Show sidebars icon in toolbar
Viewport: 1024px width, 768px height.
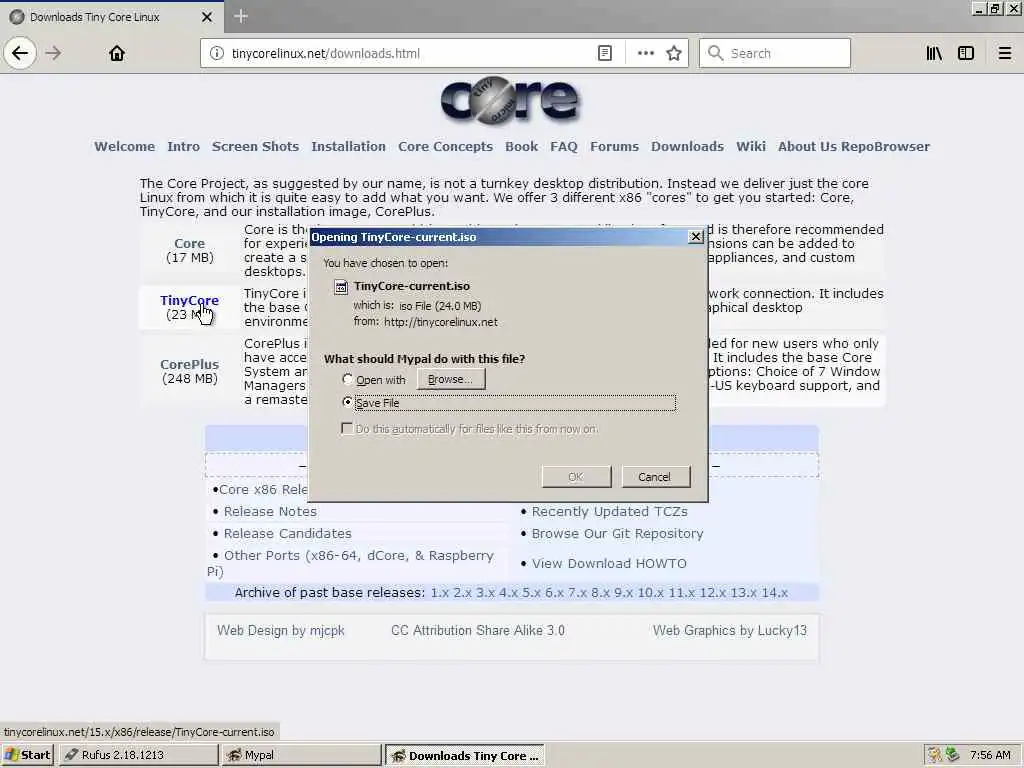[966, 54]
